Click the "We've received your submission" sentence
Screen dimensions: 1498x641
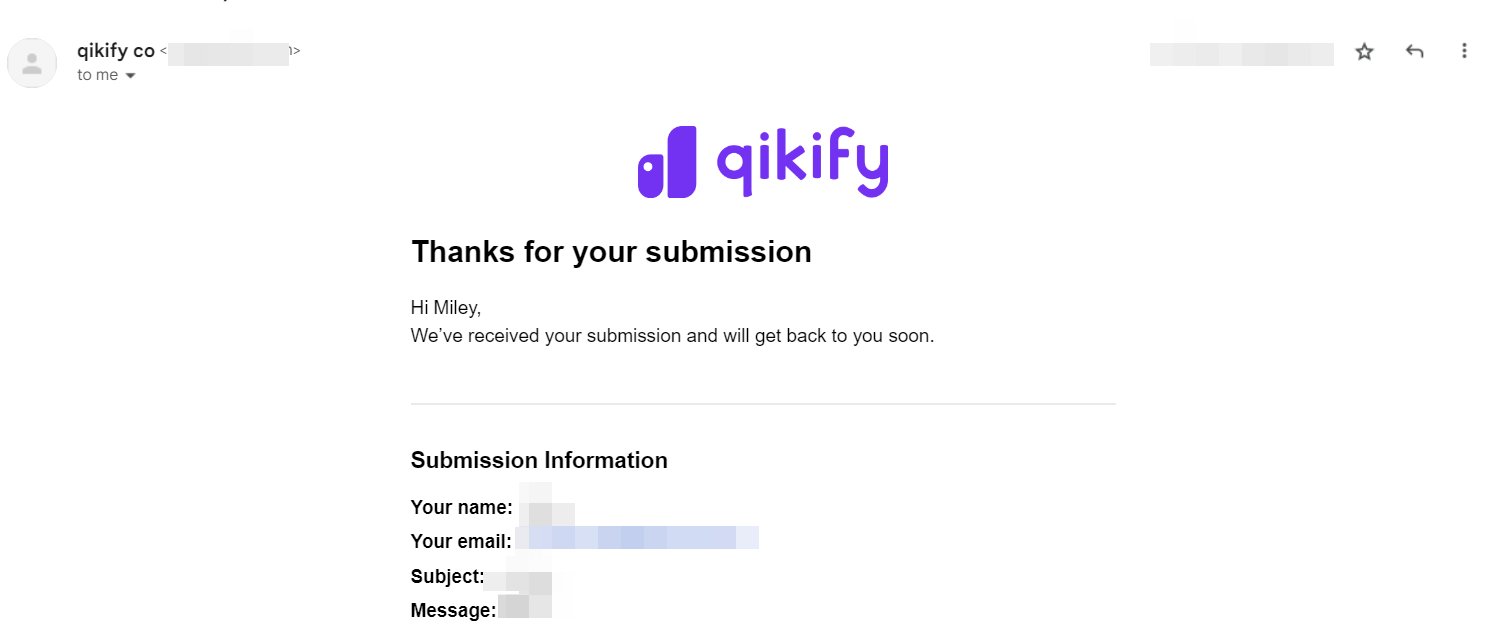tap(672, 336)
